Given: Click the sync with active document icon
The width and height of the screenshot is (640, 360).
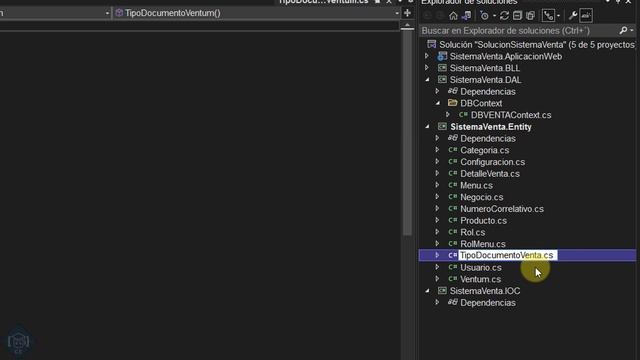Looking at the screenshot, I should (x=504, y=16).
